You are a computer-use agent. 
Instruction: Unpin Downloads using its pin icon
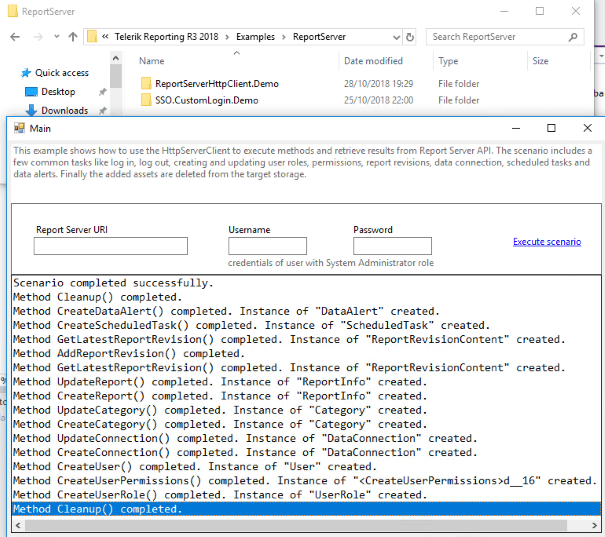(102, 111)
